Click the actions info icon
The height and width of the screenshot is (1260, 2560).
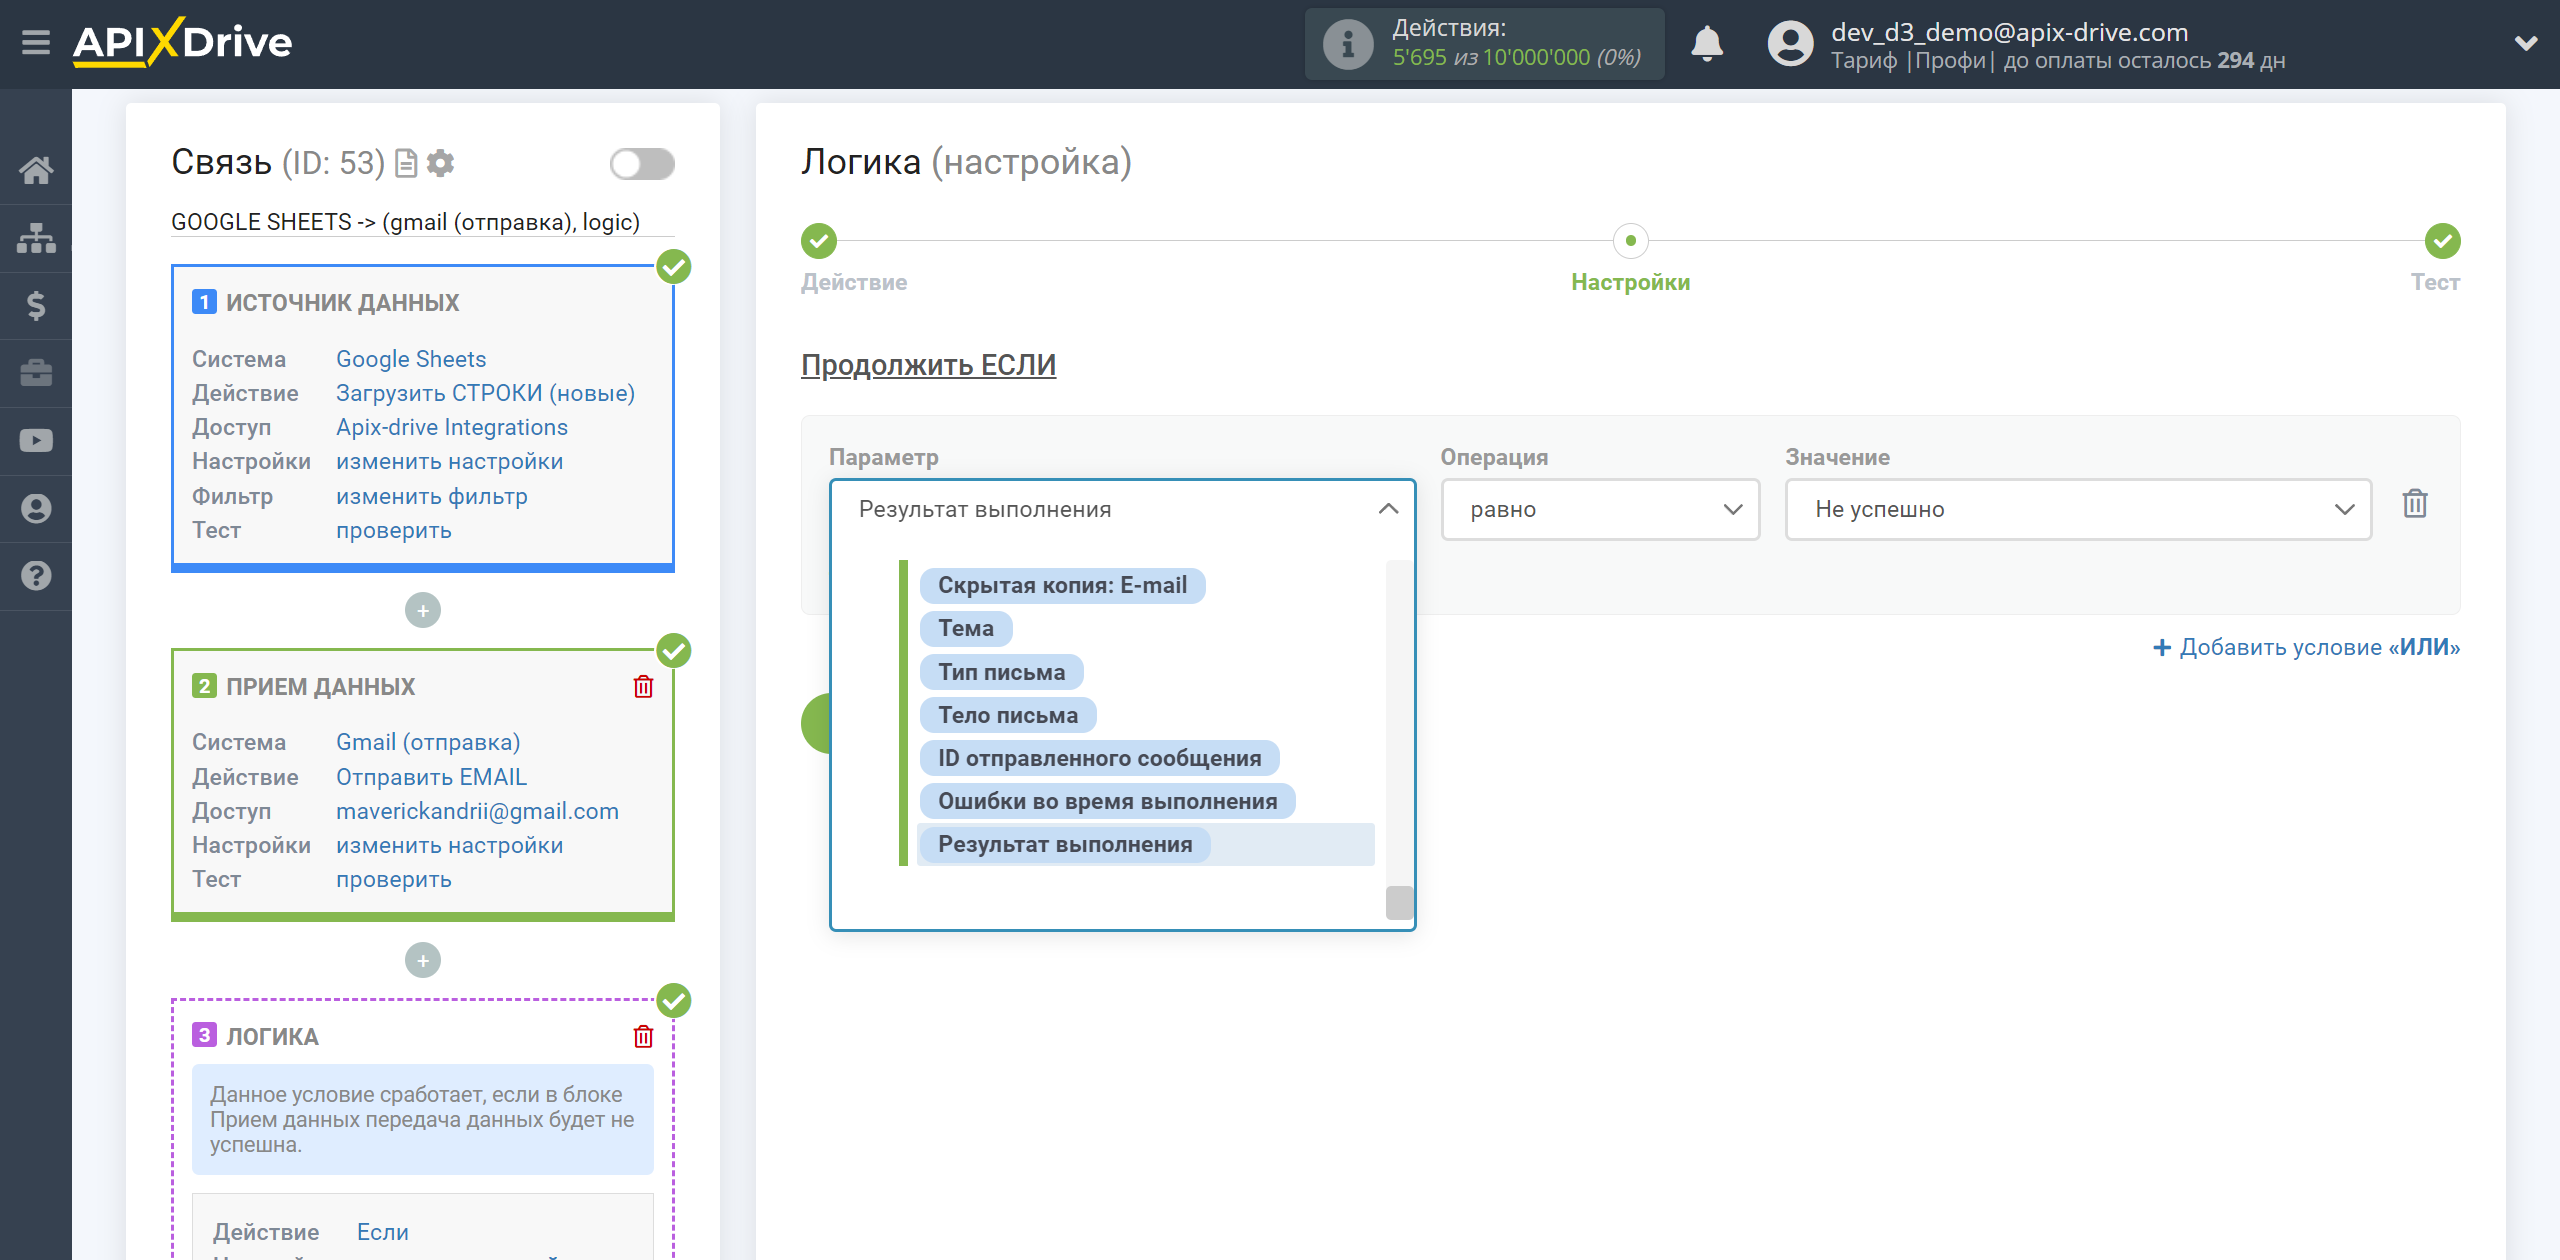pos(1347,44)
